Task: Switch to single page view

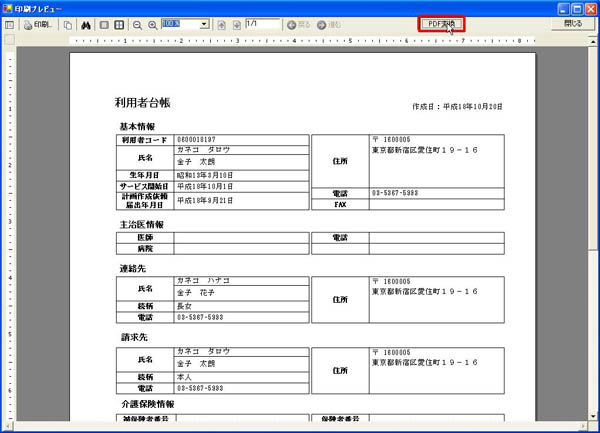Action: [x=104, y=25]
